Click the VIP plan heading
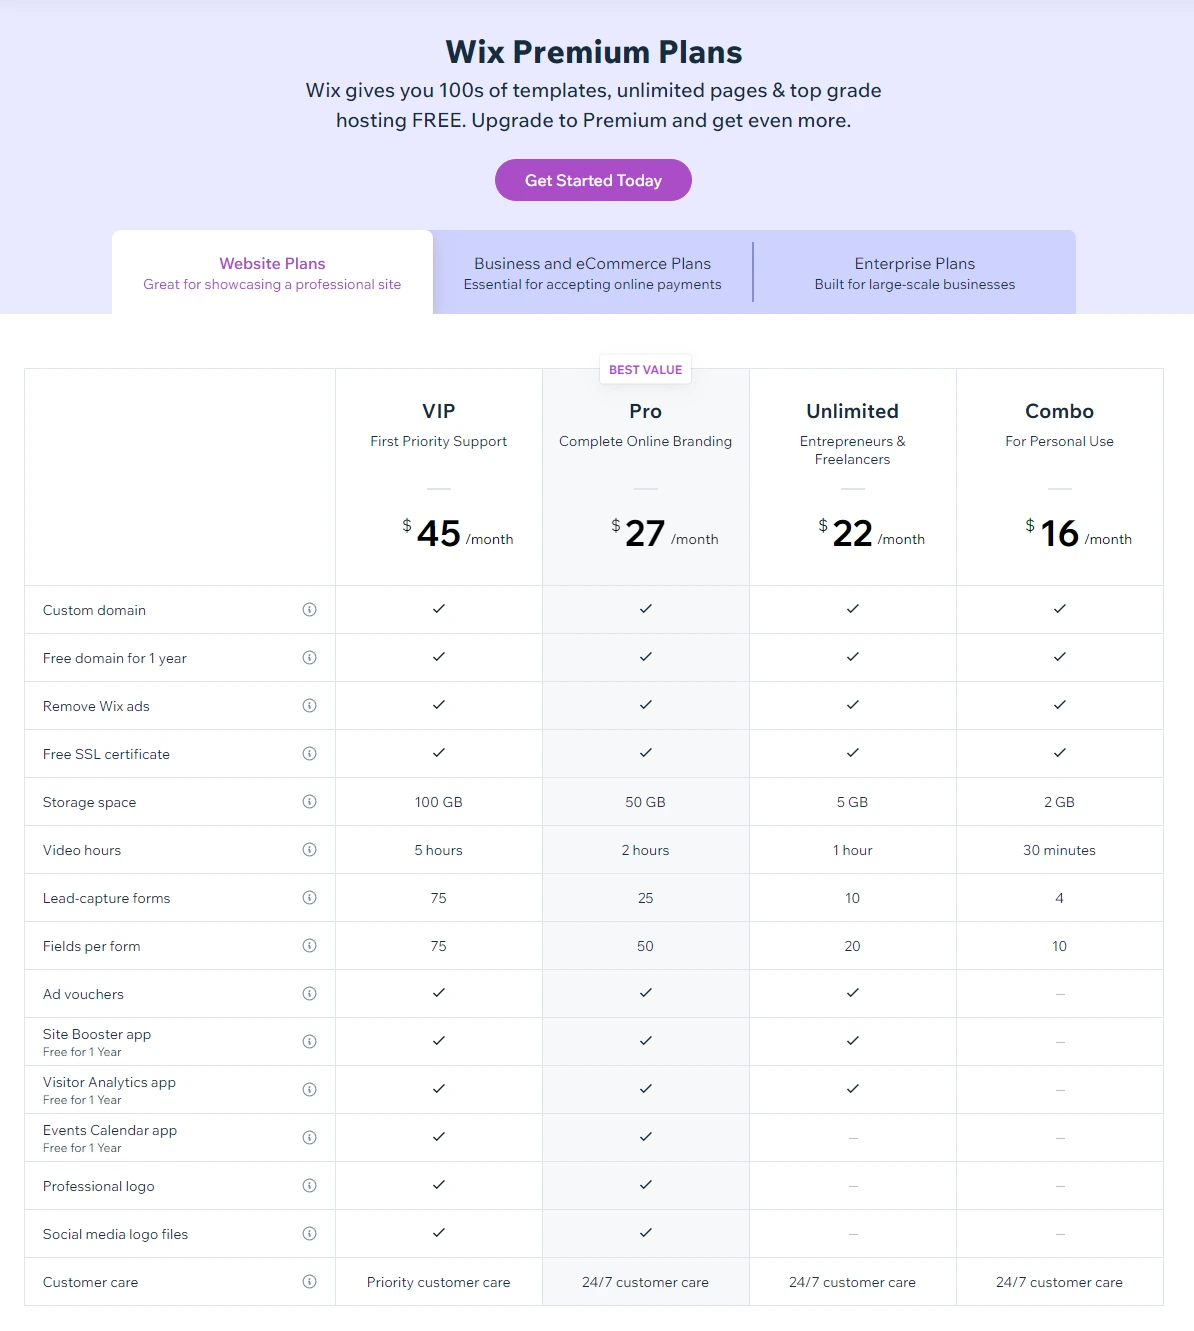This screenshot has height=1331, width=1194. (439, 411)
